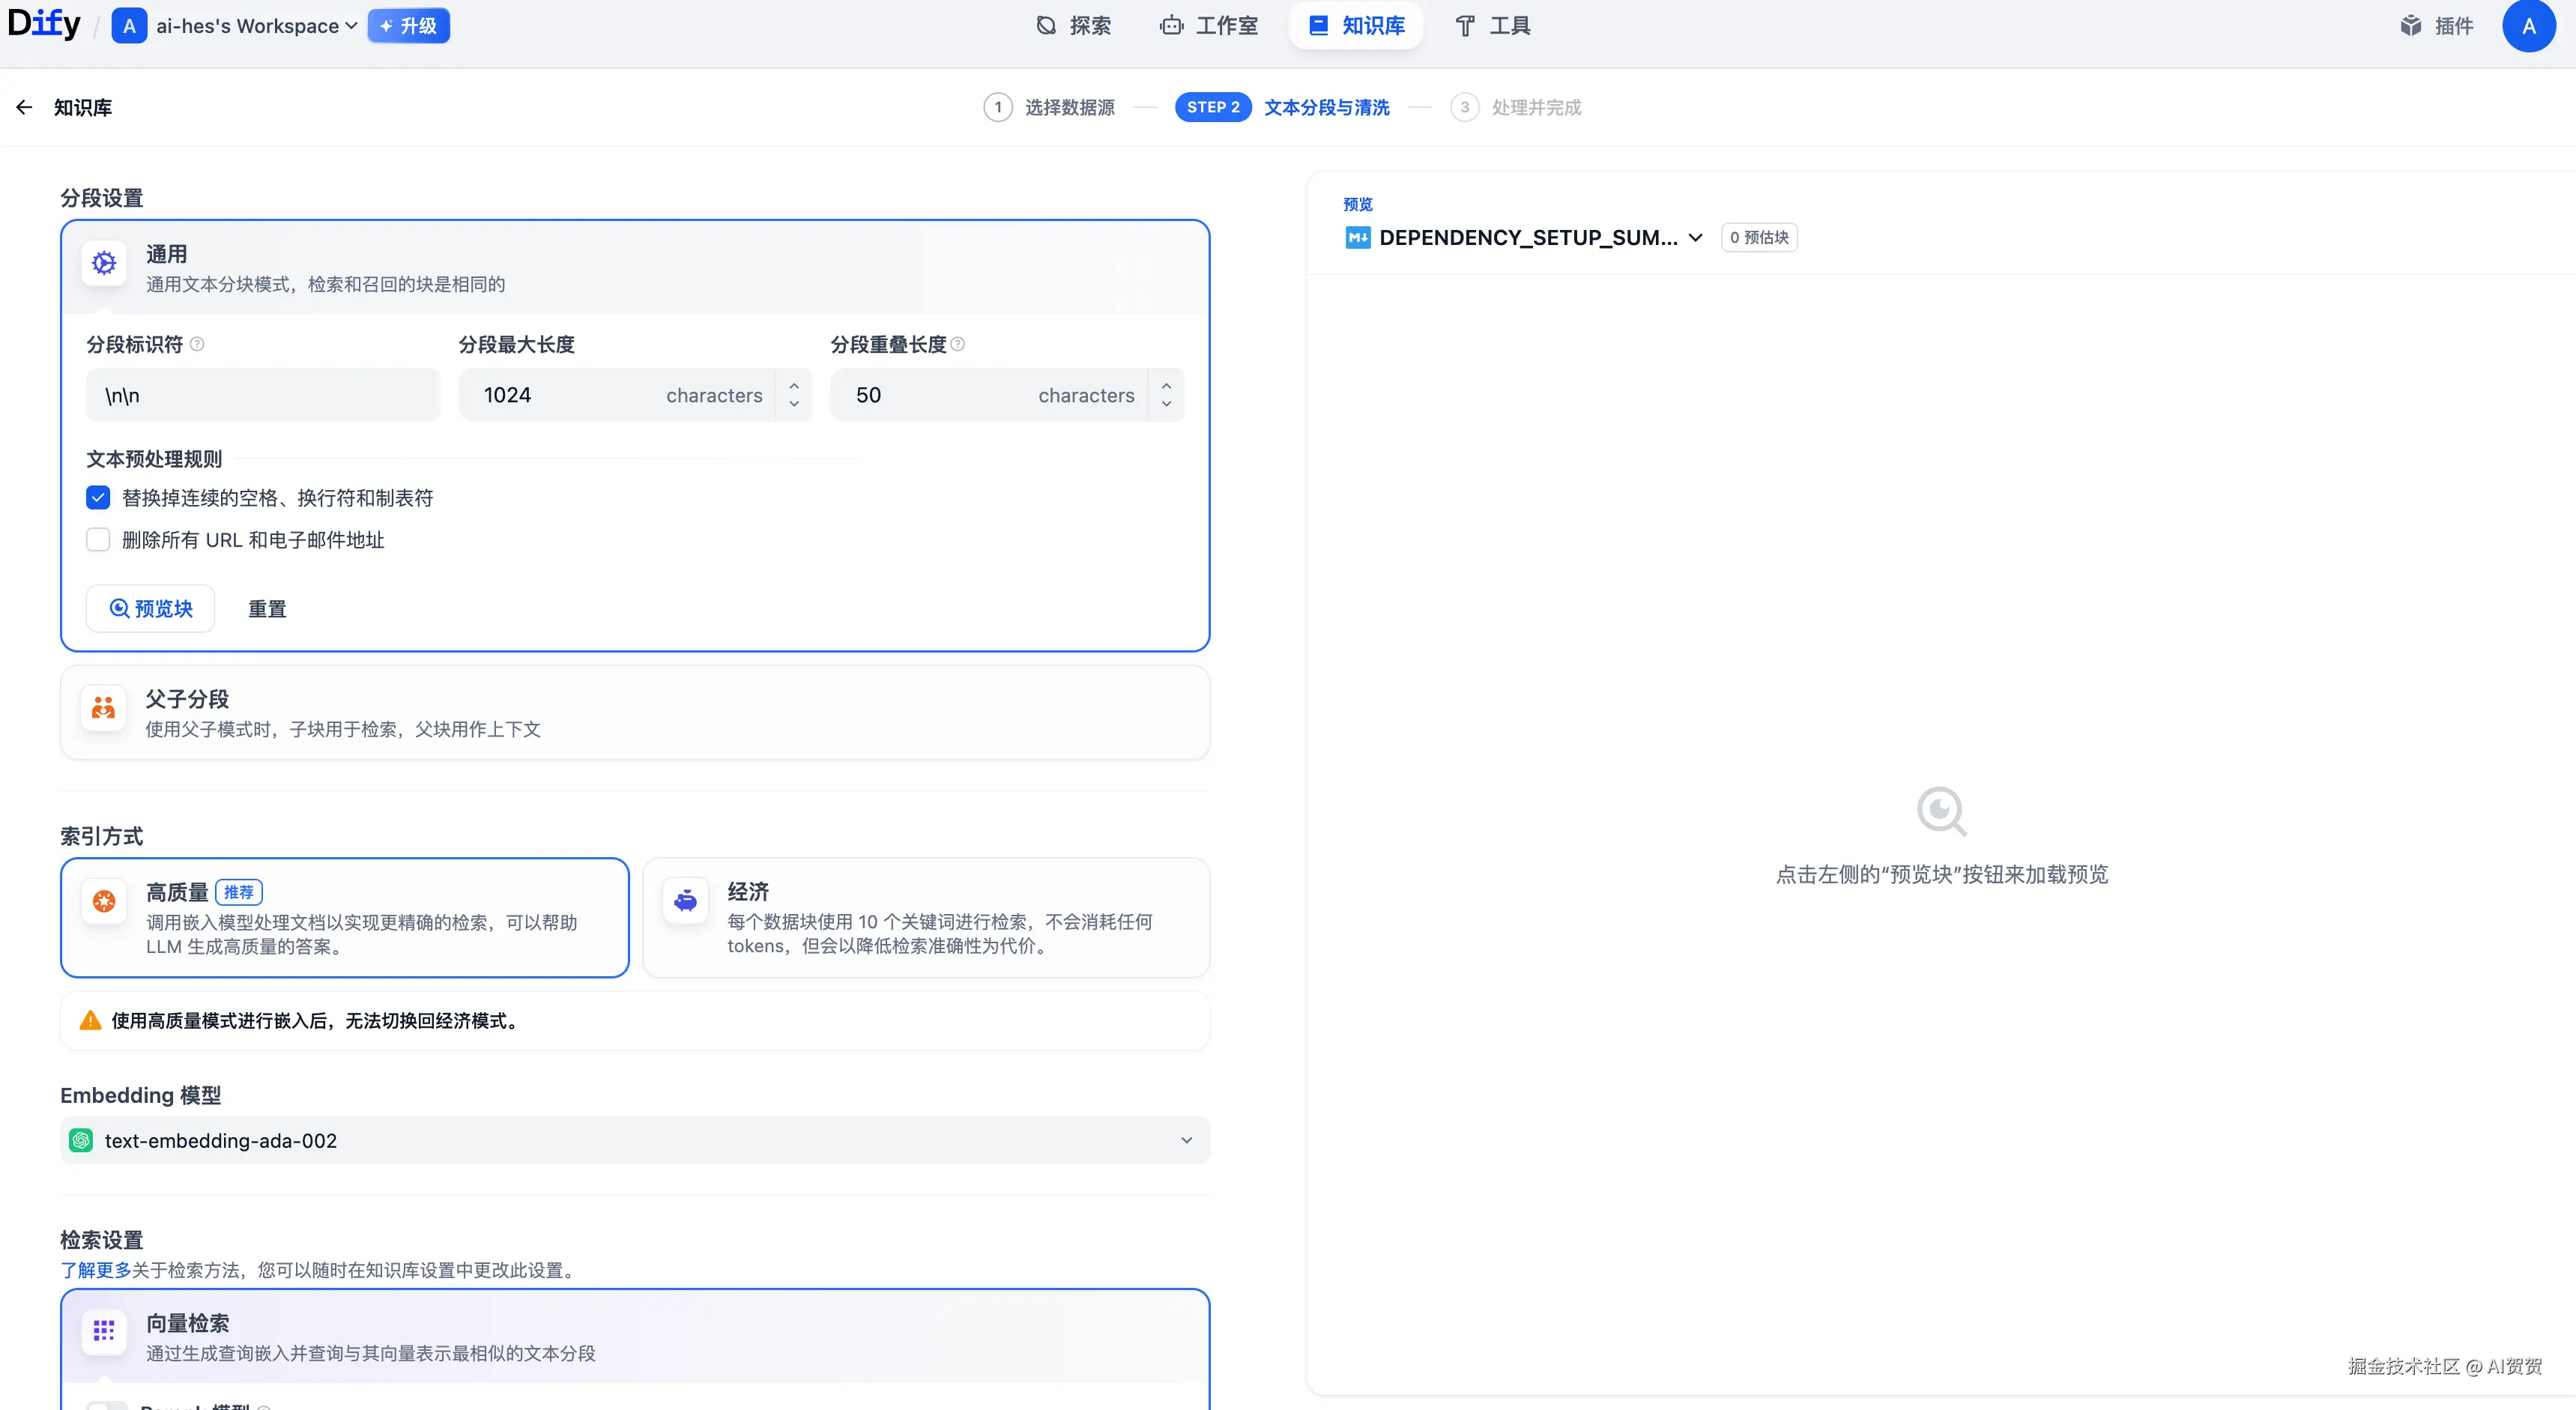Screen dimensions: 2576x1410
Task: Select the 经济 index method icon
Action: tap(686, 901)
